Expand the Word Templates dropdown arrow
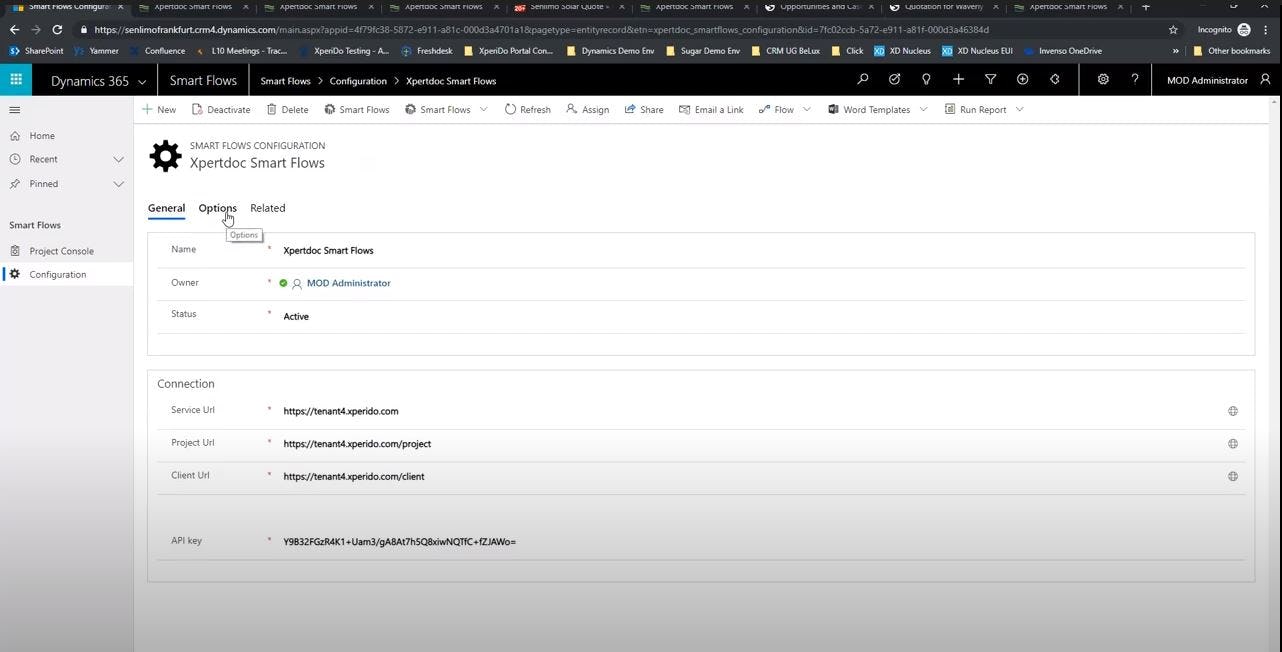This screenshot has width=1282, height=652. (923, 110)
